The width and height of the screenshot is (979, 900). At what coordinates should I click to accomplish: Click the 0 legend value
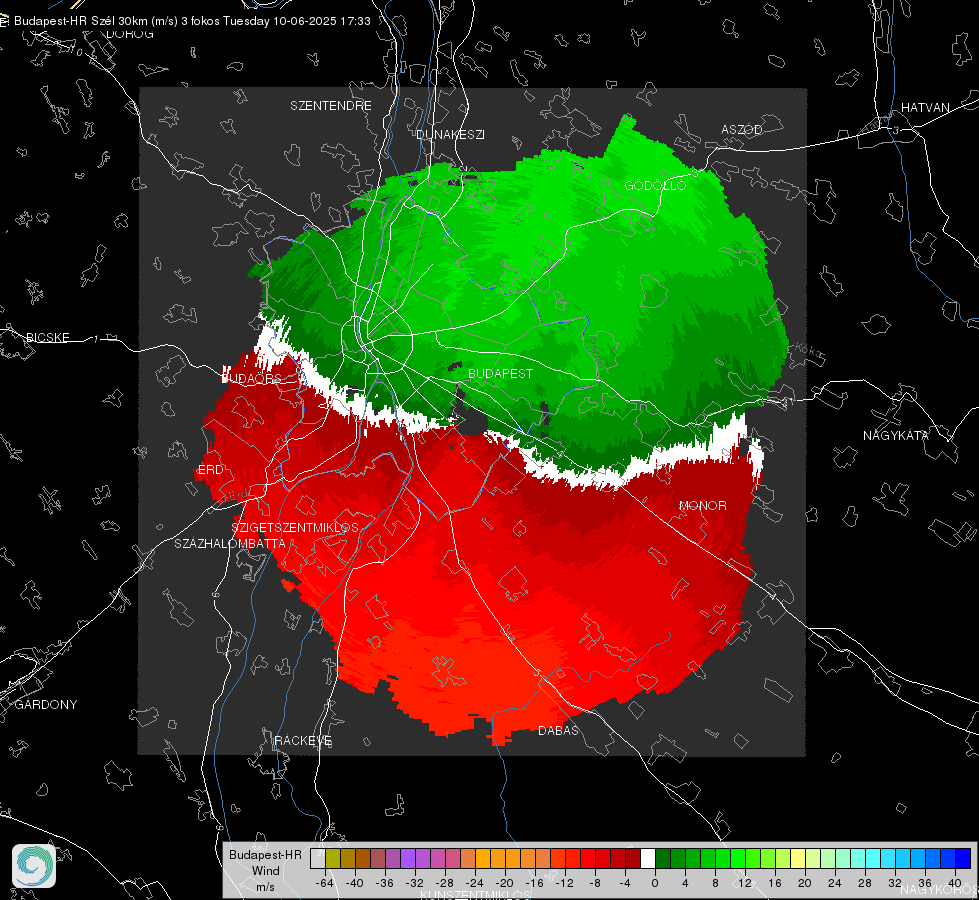point(655,883)
